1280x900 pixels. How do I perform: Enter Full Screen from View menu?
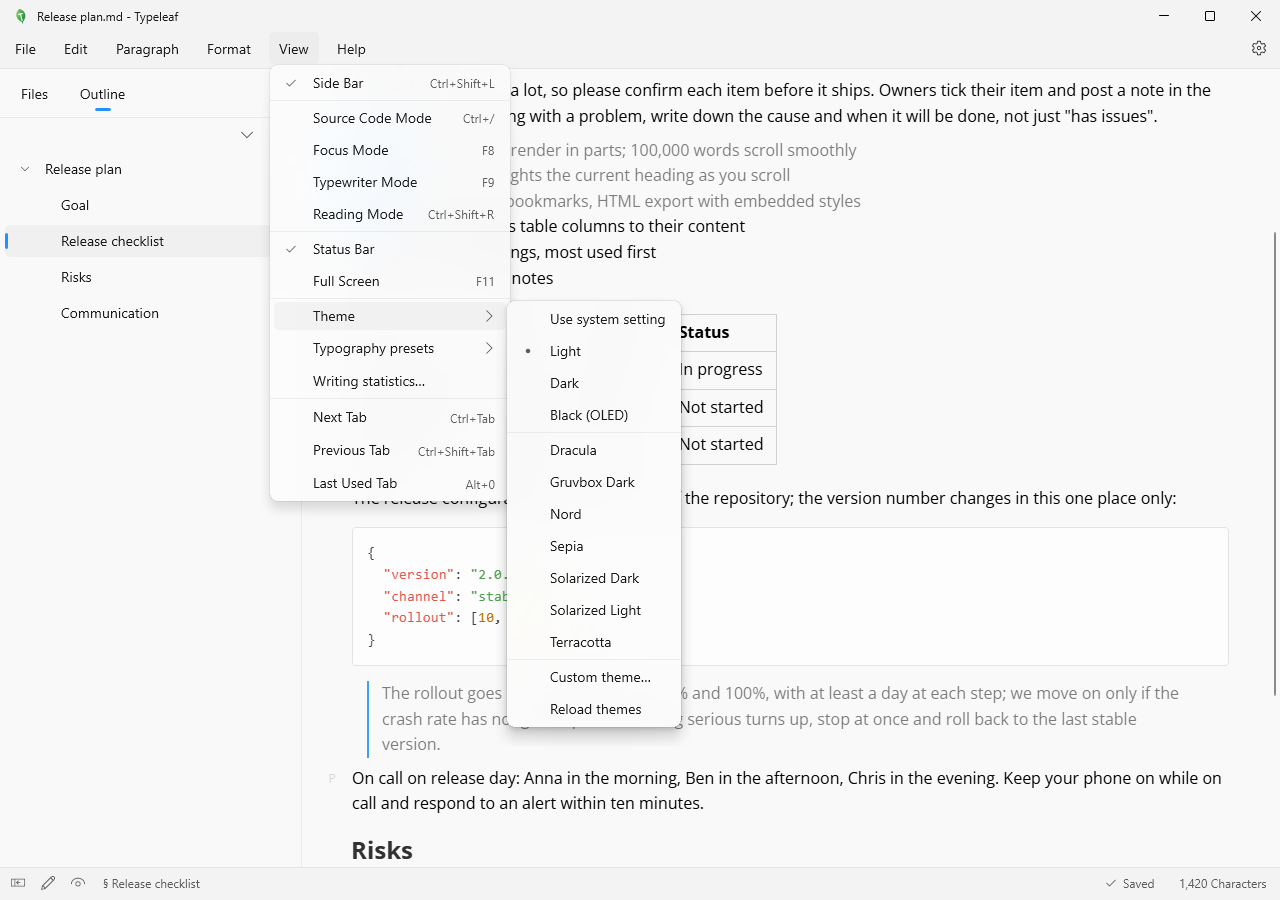point(390,281)
